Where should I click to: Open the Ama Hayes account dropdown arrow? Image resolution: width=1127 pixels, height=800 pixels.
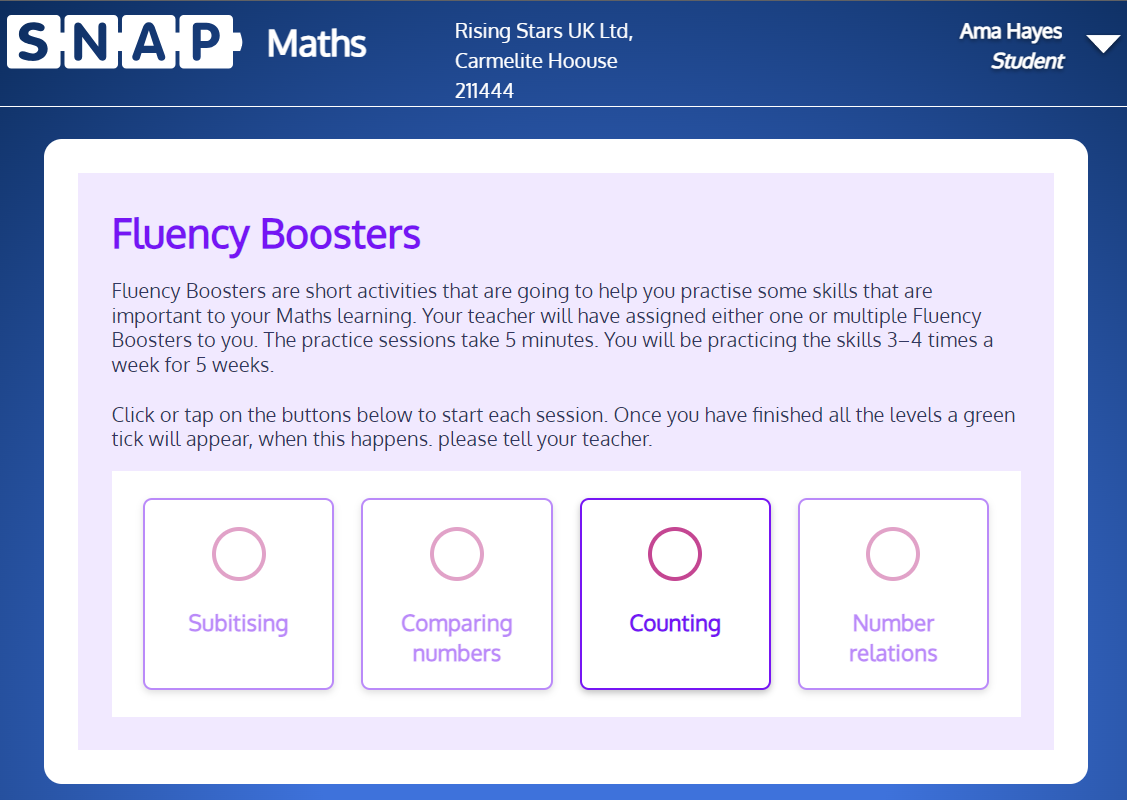(1103, 43)
